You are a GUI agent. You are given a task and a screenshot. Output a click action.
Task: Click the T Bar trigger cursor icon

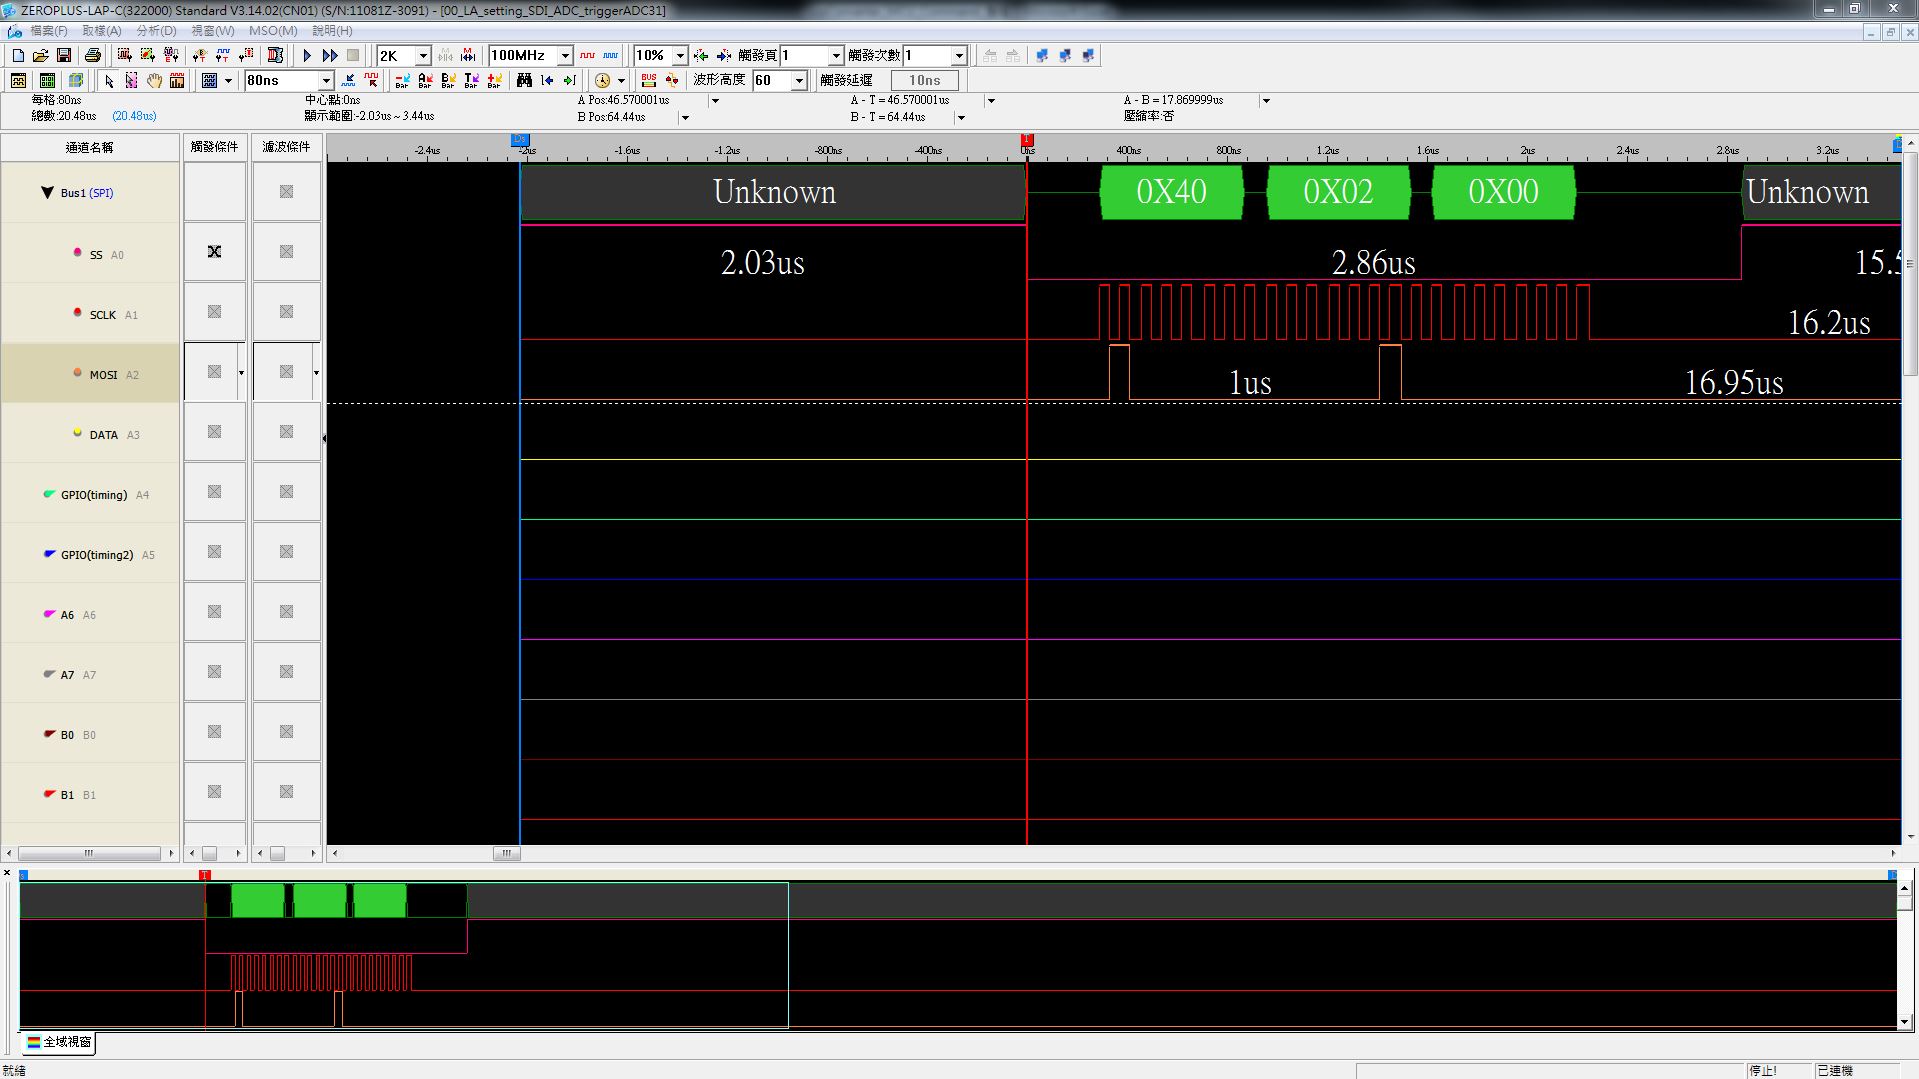click(x=471, y=81)
